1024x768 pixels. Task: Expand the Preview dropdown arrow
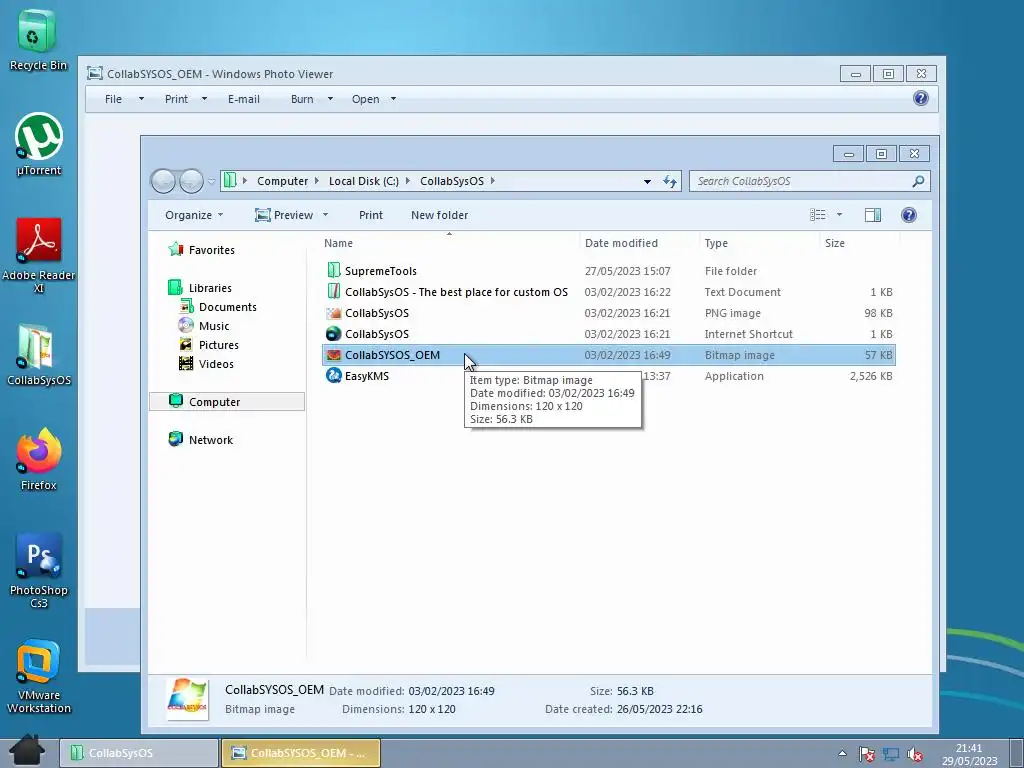[x=325, y=215]
